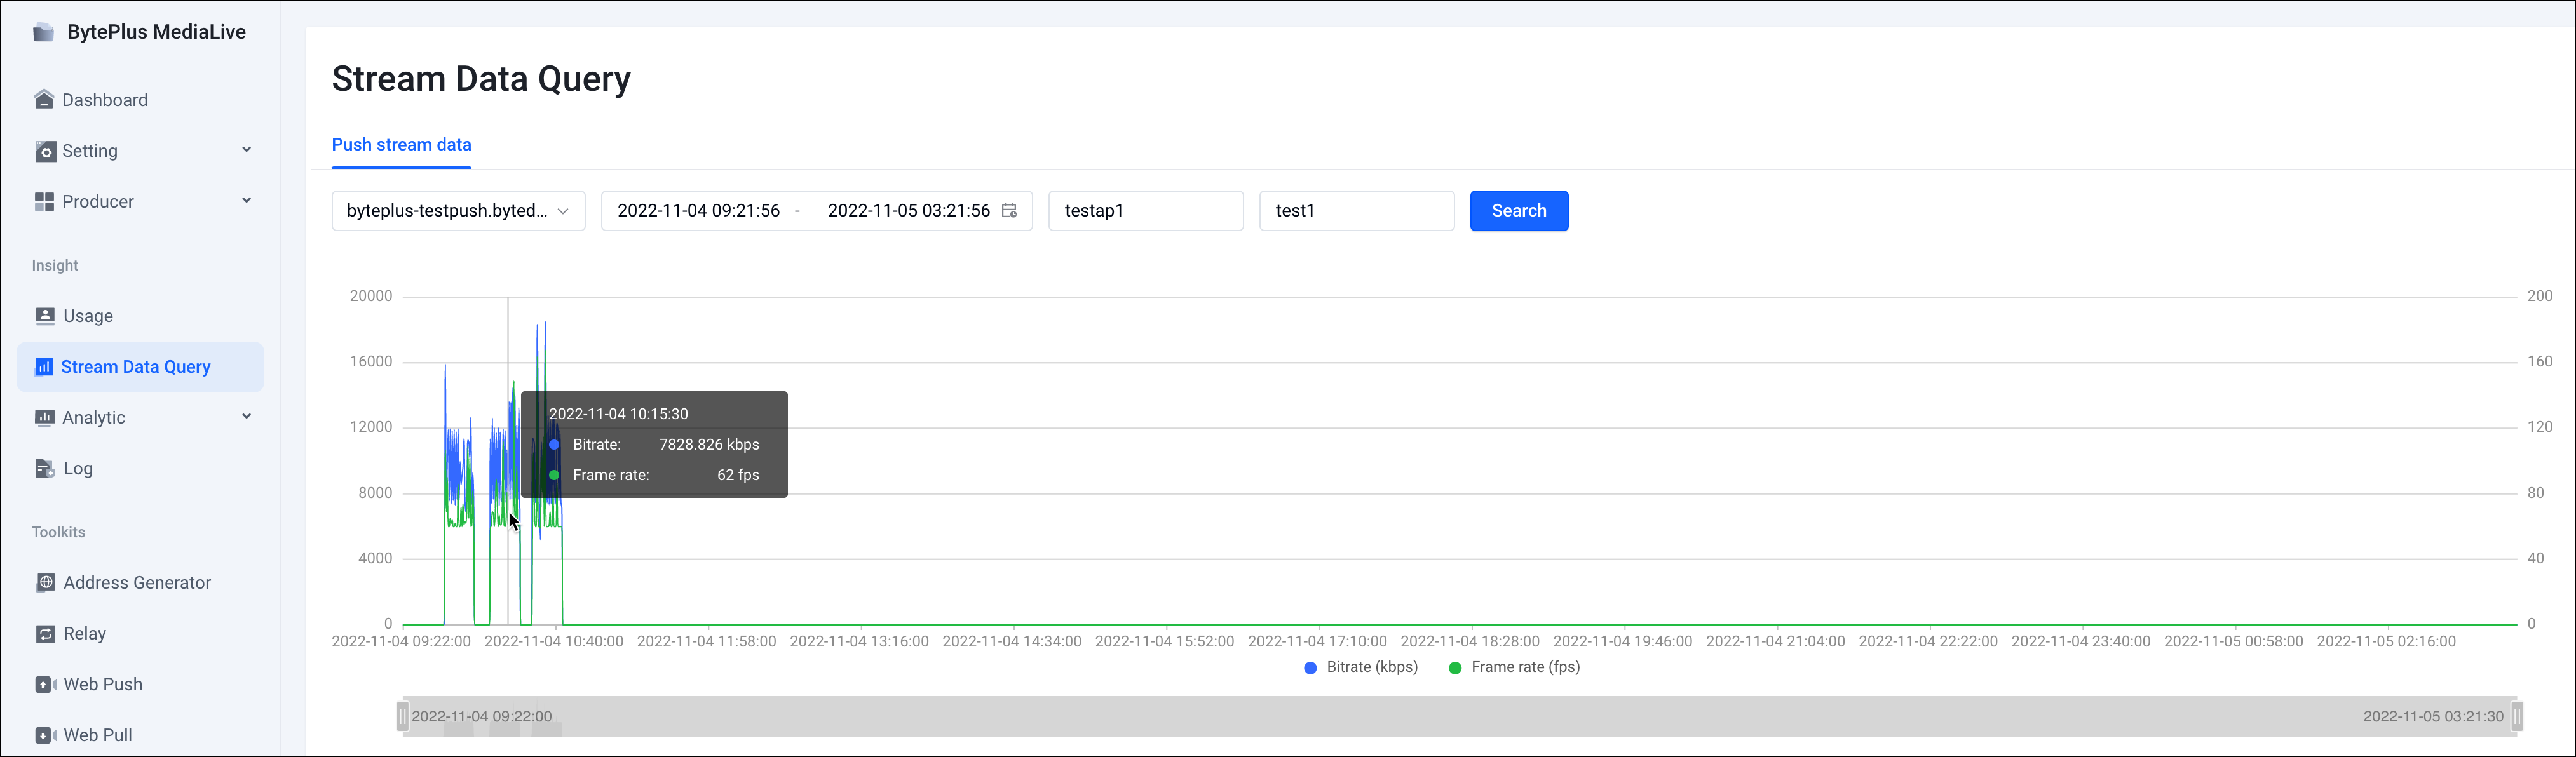Click the Address Generator globe icon
Screen dimensions: 2576x757
[x=45, y=583]
